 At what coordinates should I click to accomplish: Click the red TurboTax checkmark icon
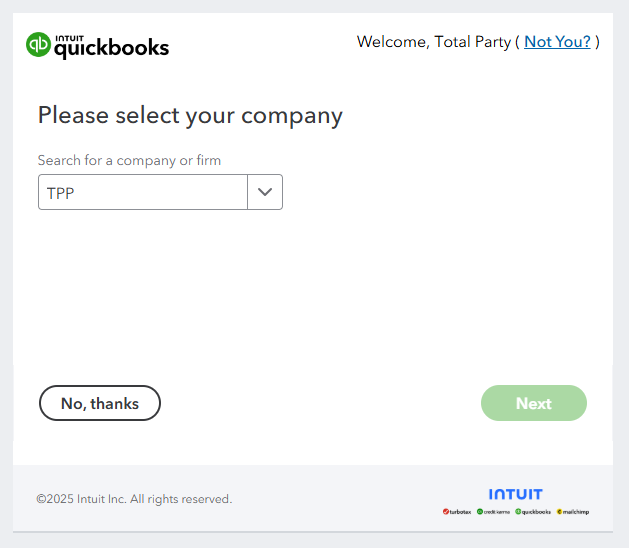click(x=446, y=511)
